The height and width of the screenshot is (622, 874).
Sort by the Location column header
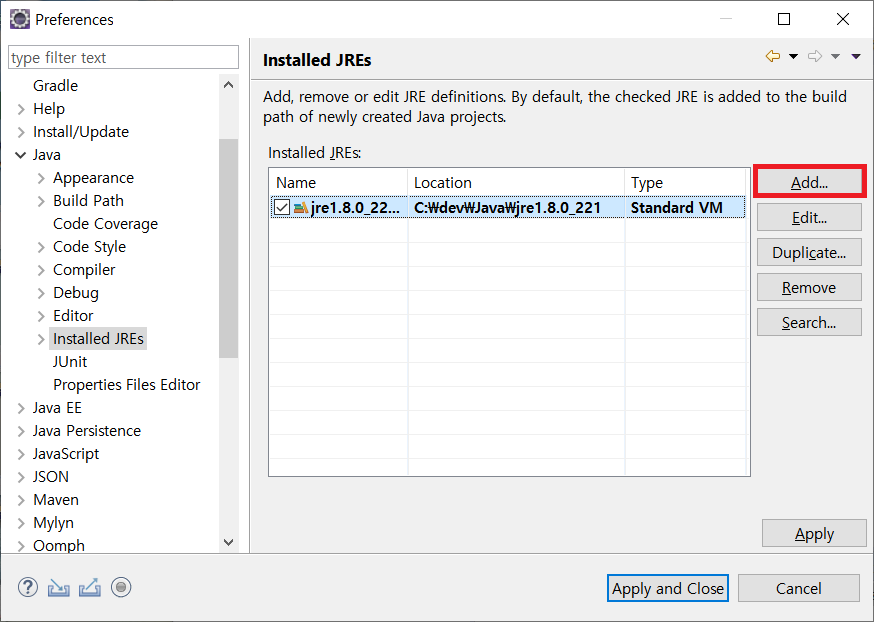point(516,183)
